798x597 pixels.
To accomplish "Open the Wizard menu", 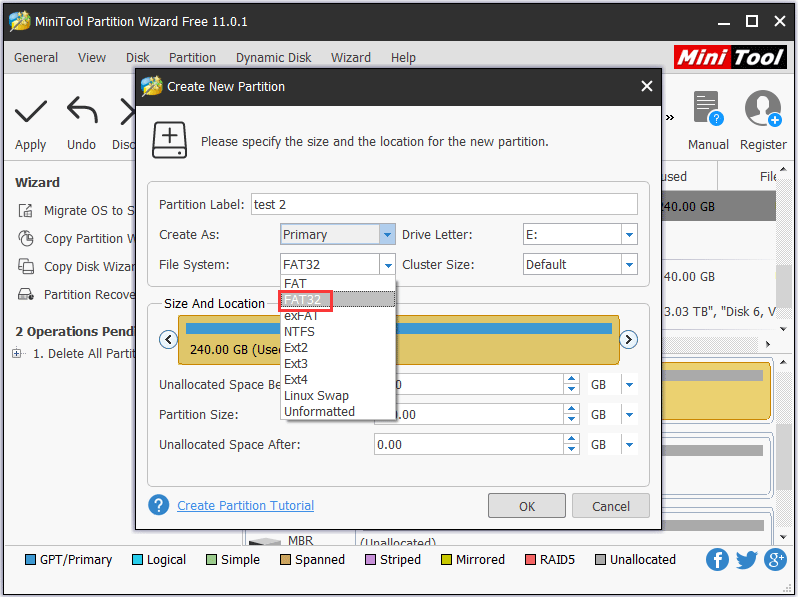I will point(351,58).
